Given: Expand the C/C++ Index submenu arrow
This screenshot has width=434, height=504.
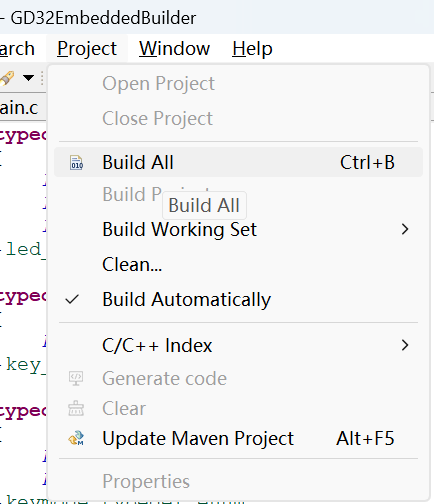Looking at the screenshot, I should (405, 345).
